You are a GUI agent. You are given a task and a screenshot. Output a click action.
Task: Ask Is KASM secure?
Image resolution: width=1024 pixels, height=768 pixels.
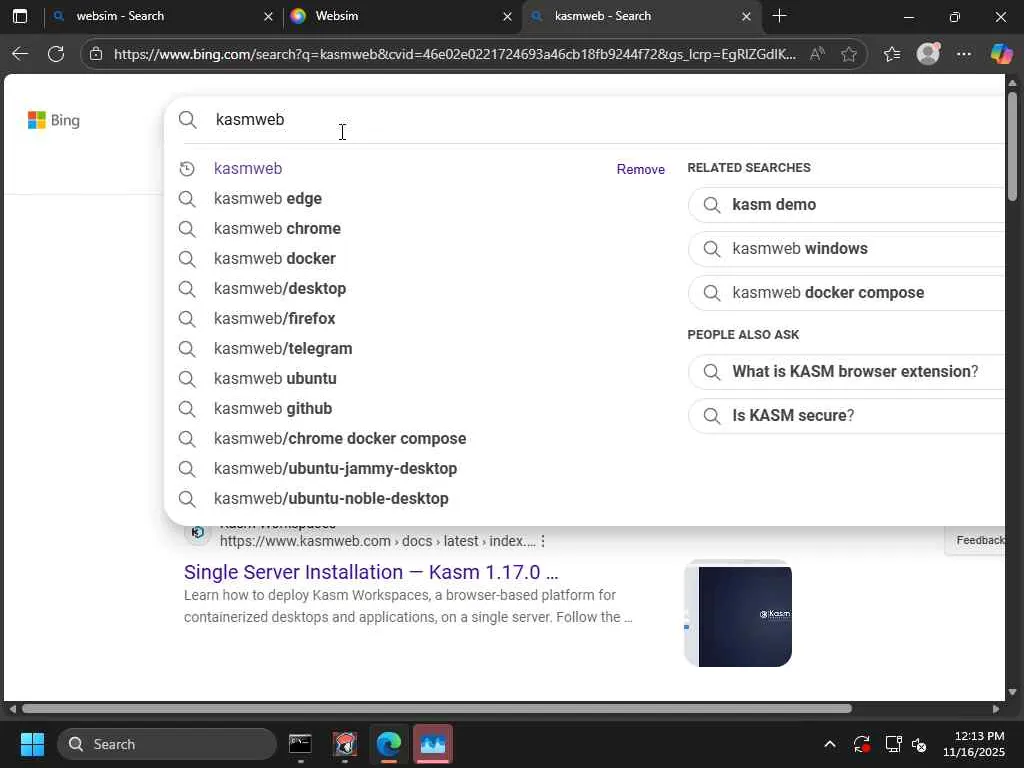pos(846,415)
